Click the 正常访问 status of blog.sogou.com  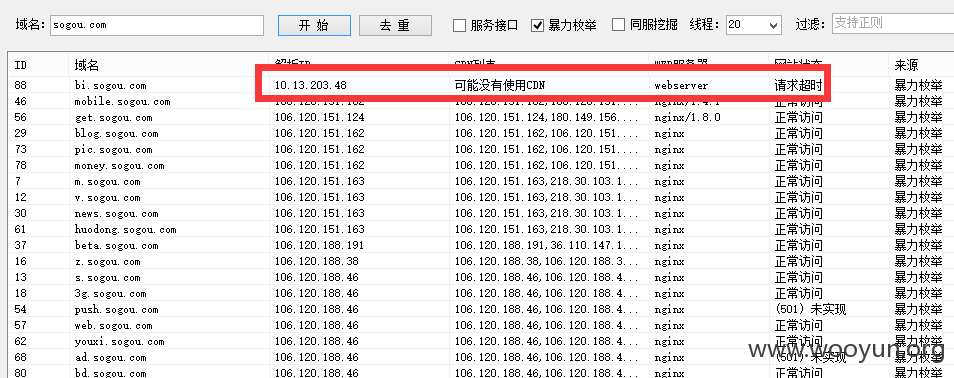798,133
